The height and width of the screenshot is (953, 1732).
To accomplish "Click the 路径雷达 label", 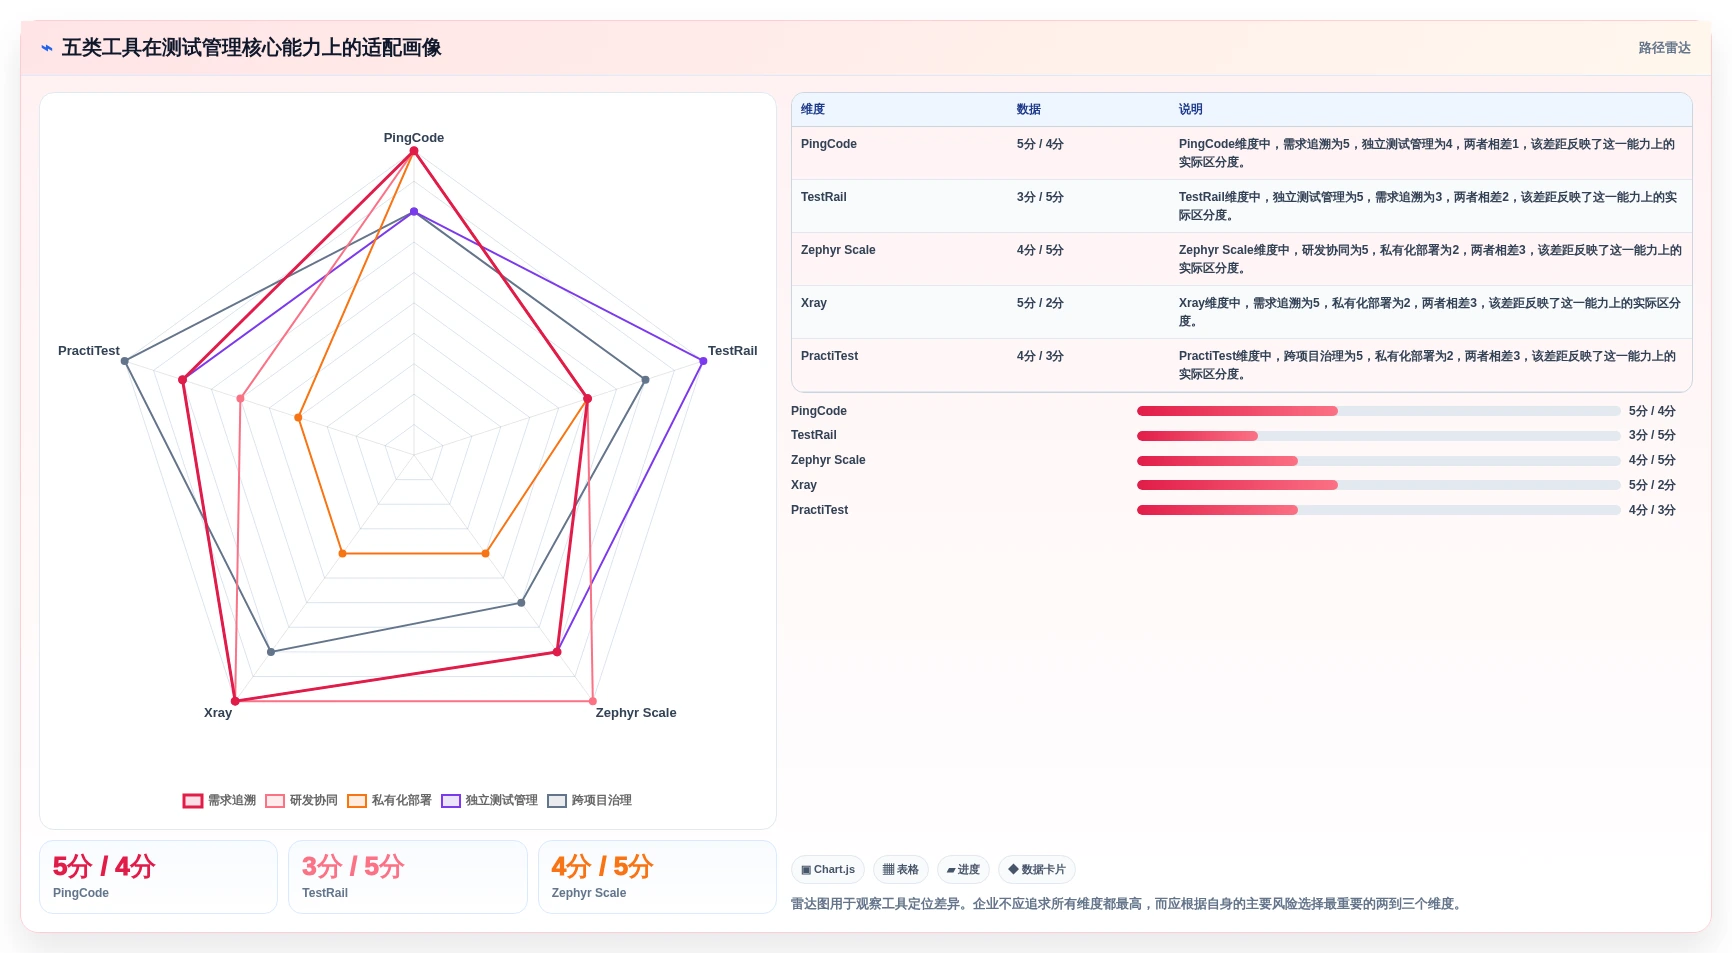I will [x=1664, y=48].
